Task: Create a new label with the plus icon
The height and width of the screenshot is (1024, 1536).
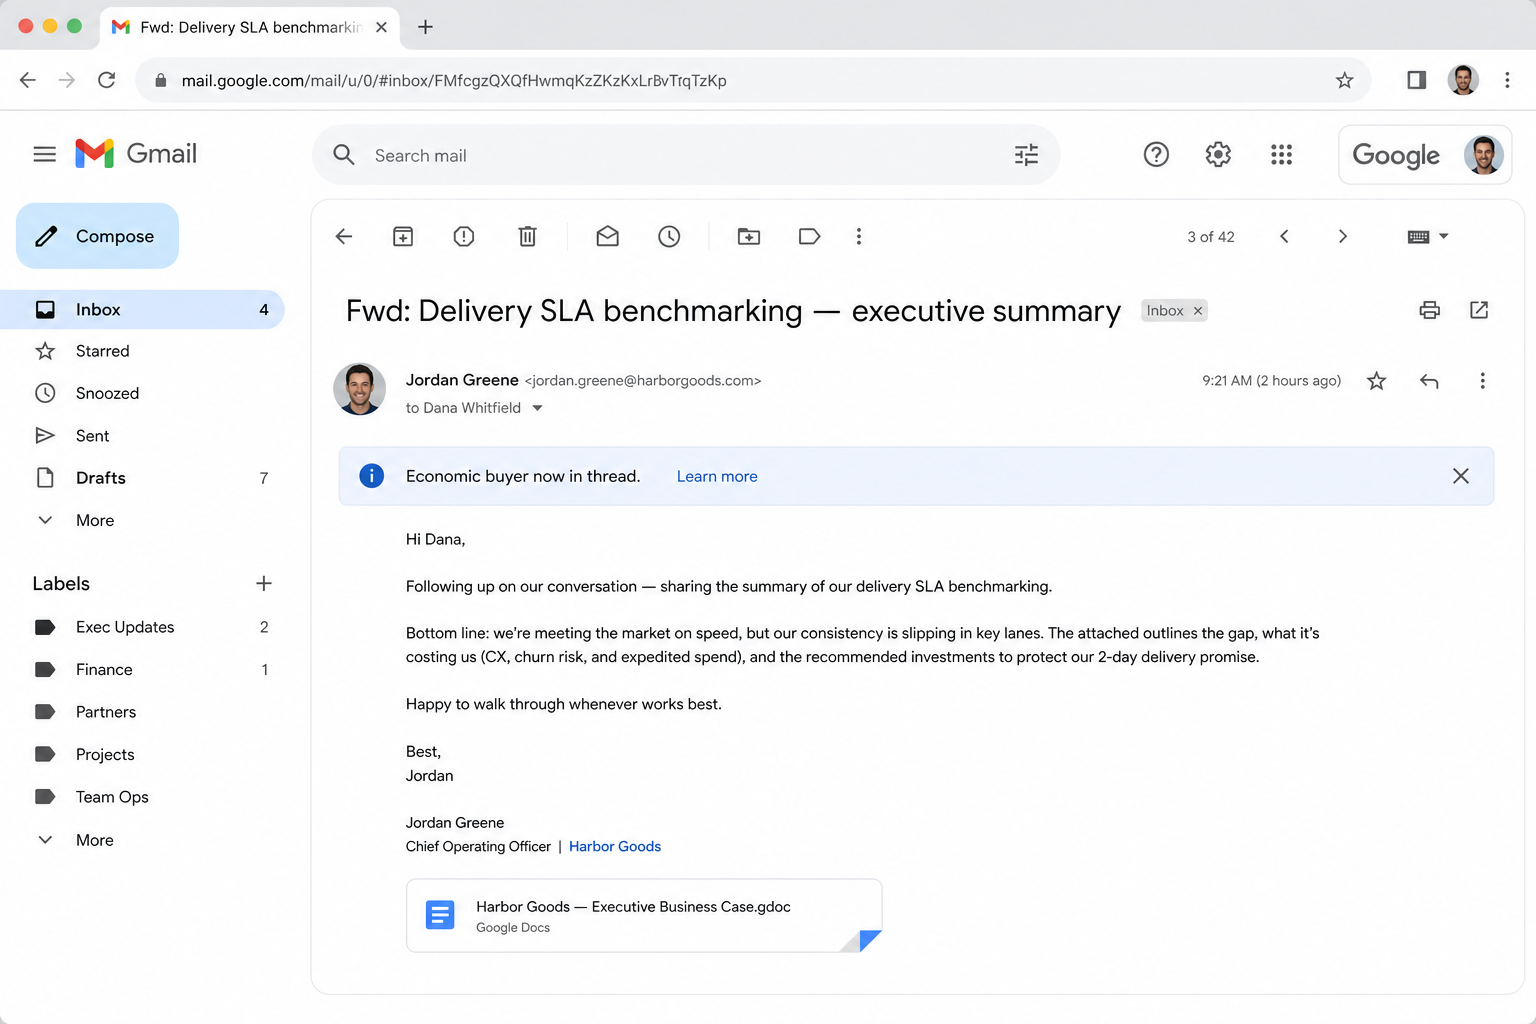Action: (x=264, y=583)
